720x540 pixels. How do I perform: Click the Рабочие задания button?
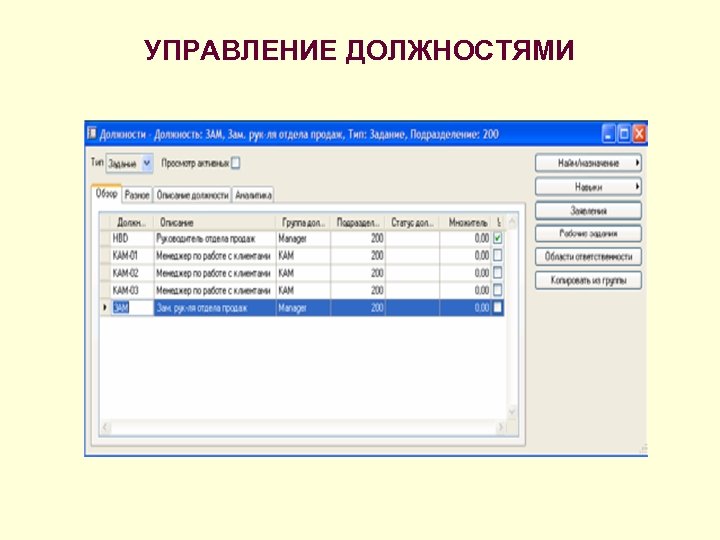(588, 234)
